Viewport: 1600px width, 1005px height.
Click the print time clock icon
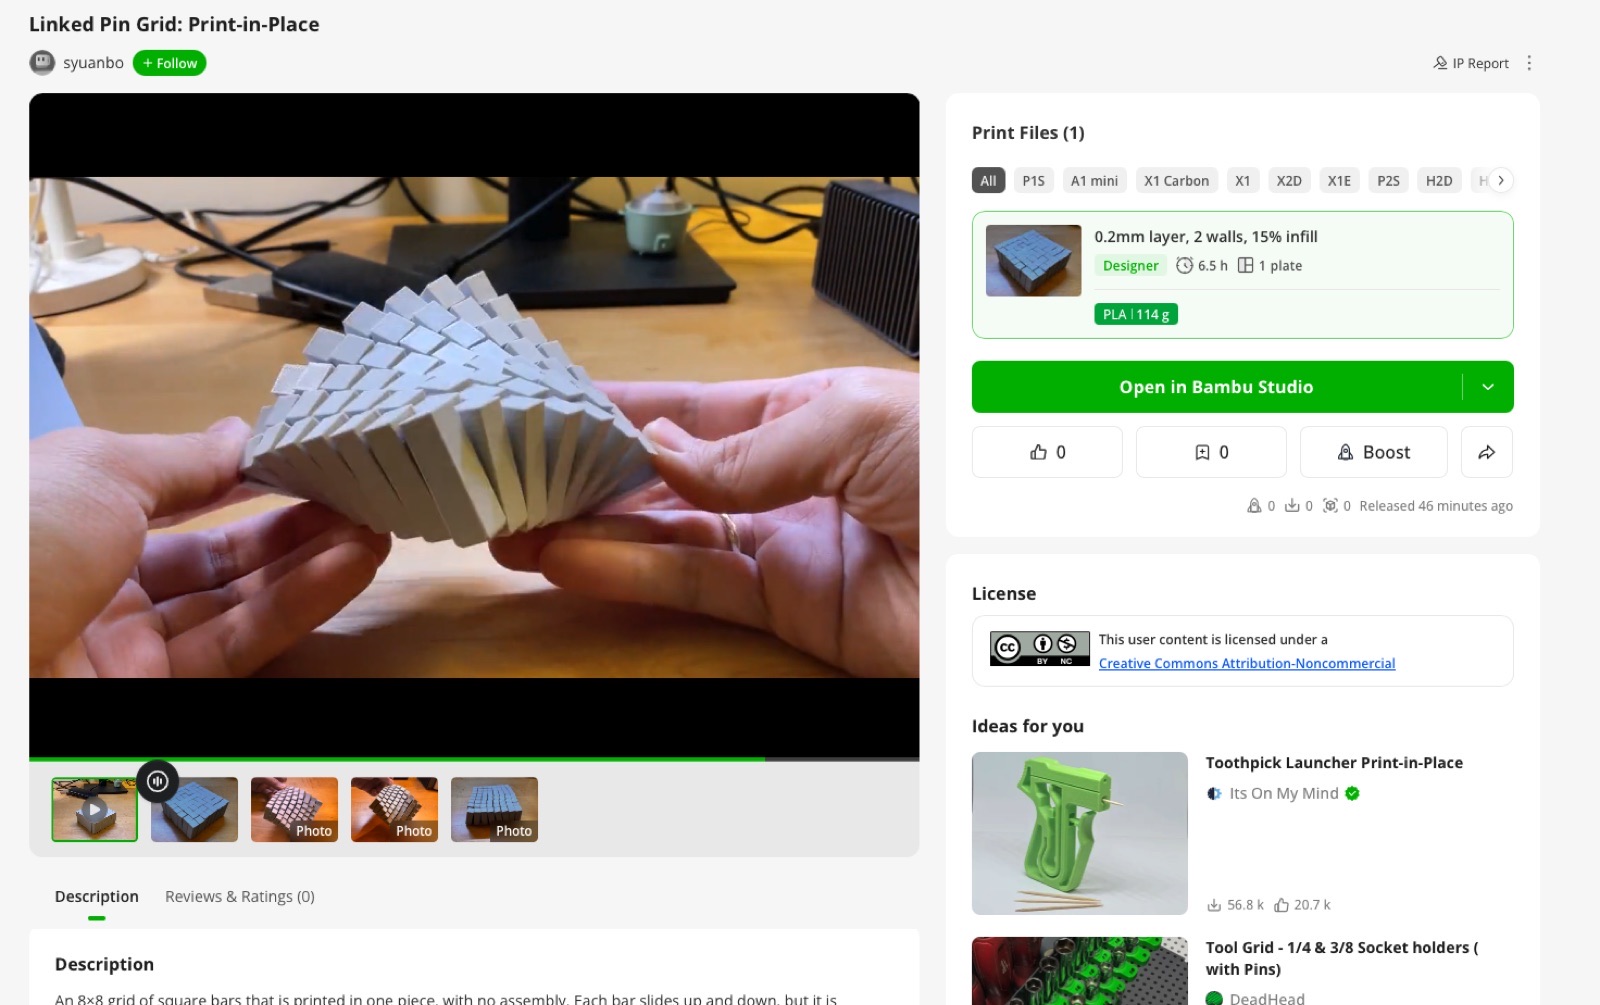tap(1184, 265)
